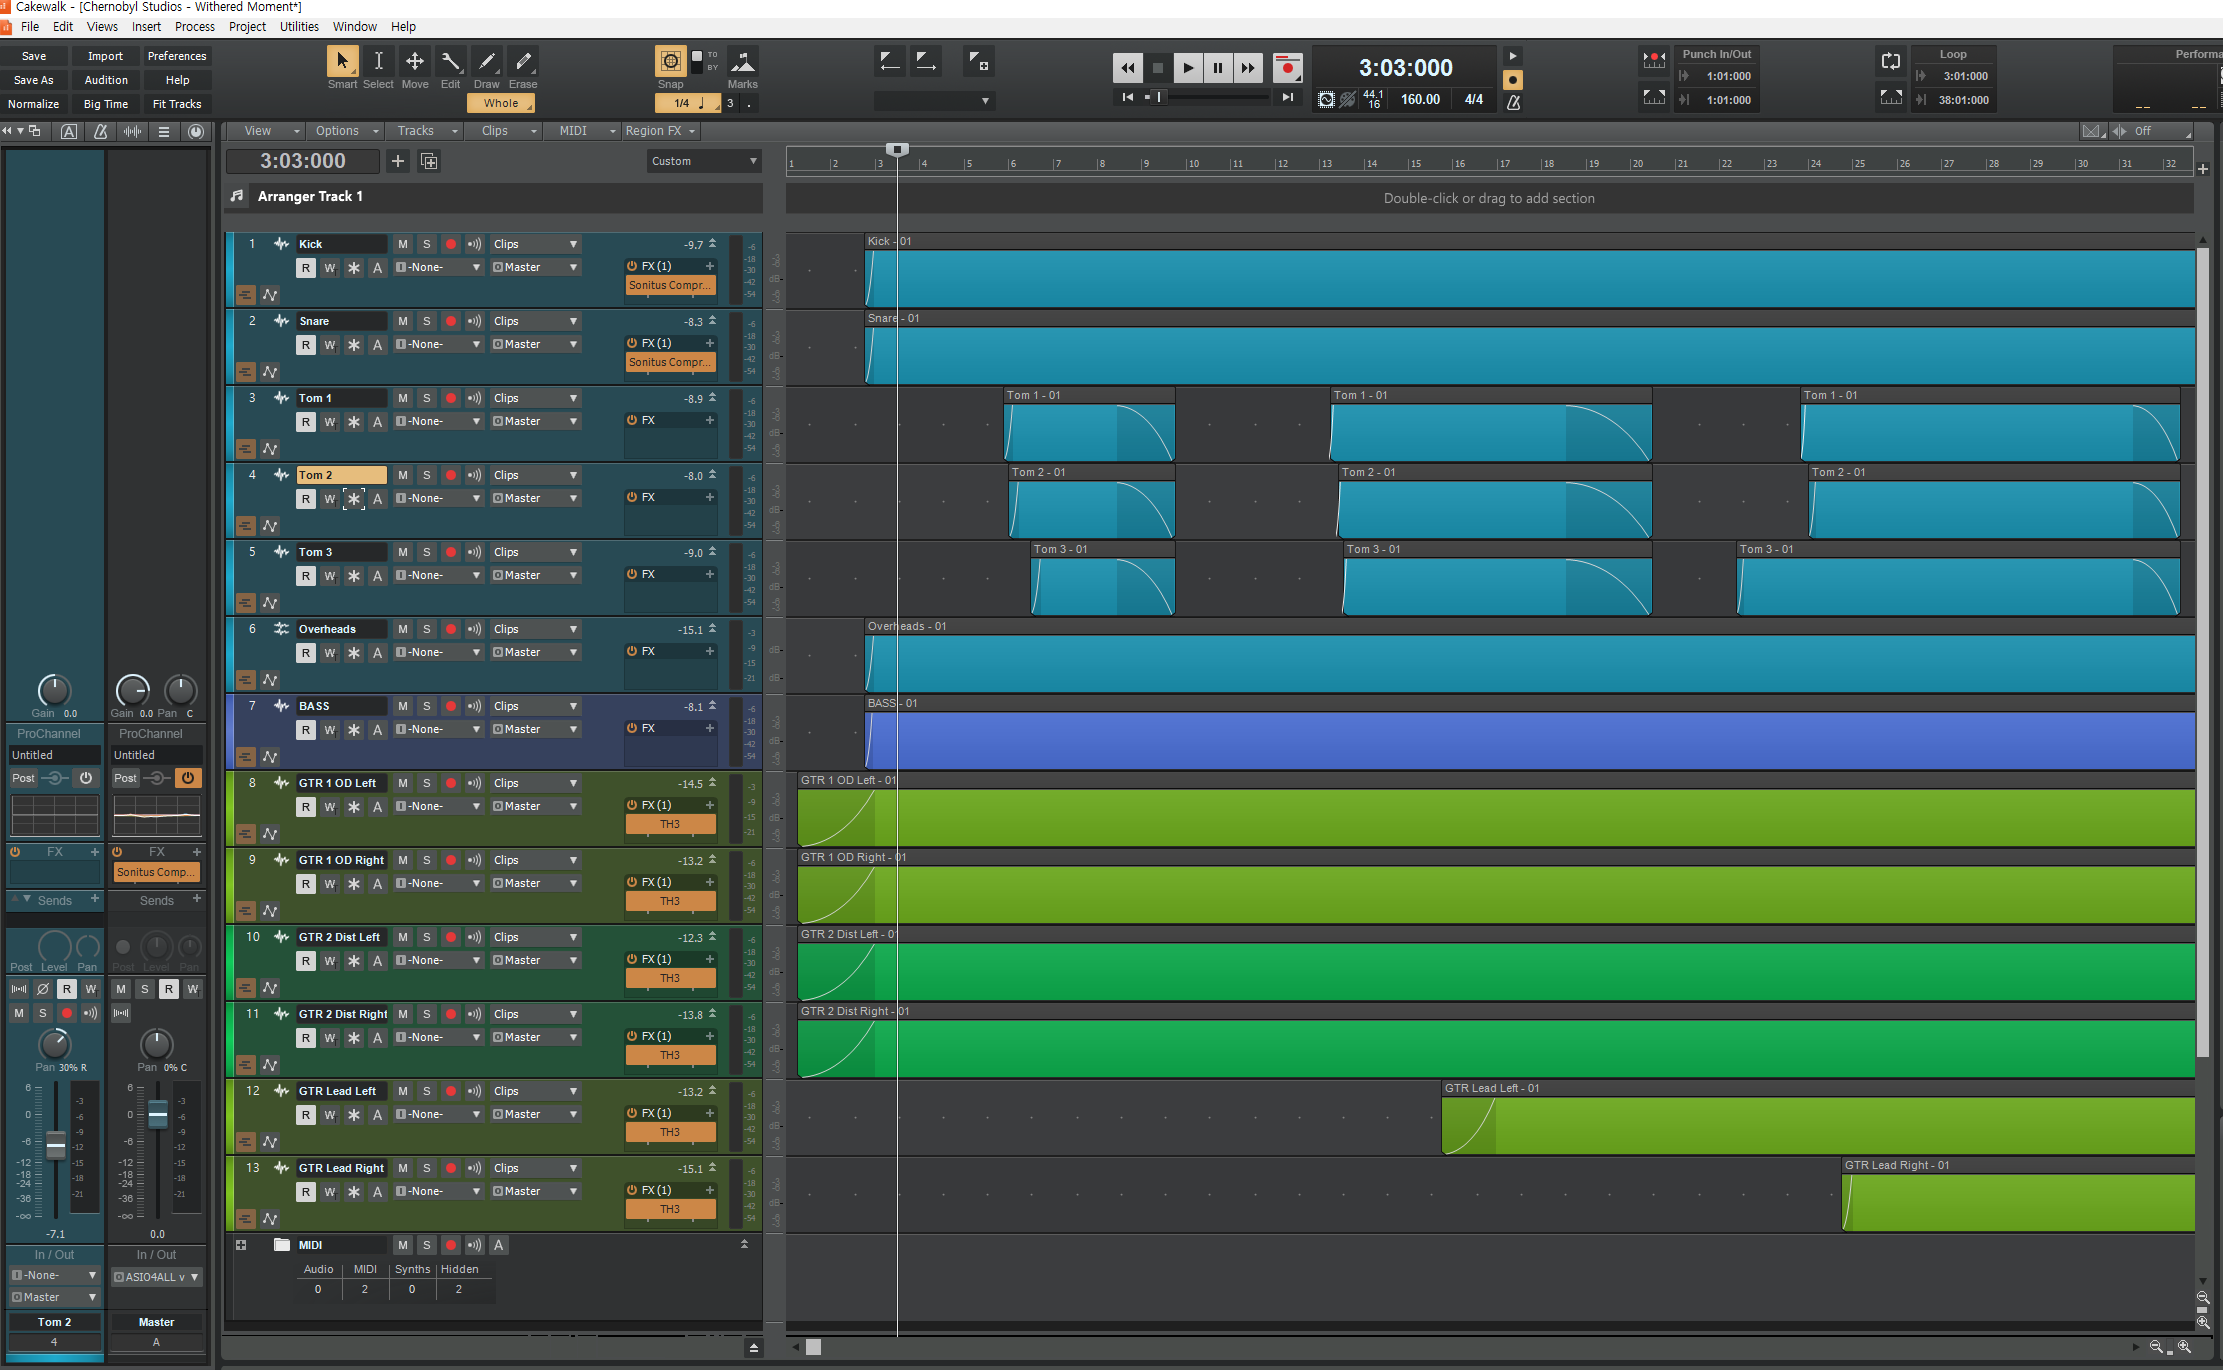Click the Master channel volume fader
The width and height of the screenshot is (2223, 1370).
point(158,1114)
